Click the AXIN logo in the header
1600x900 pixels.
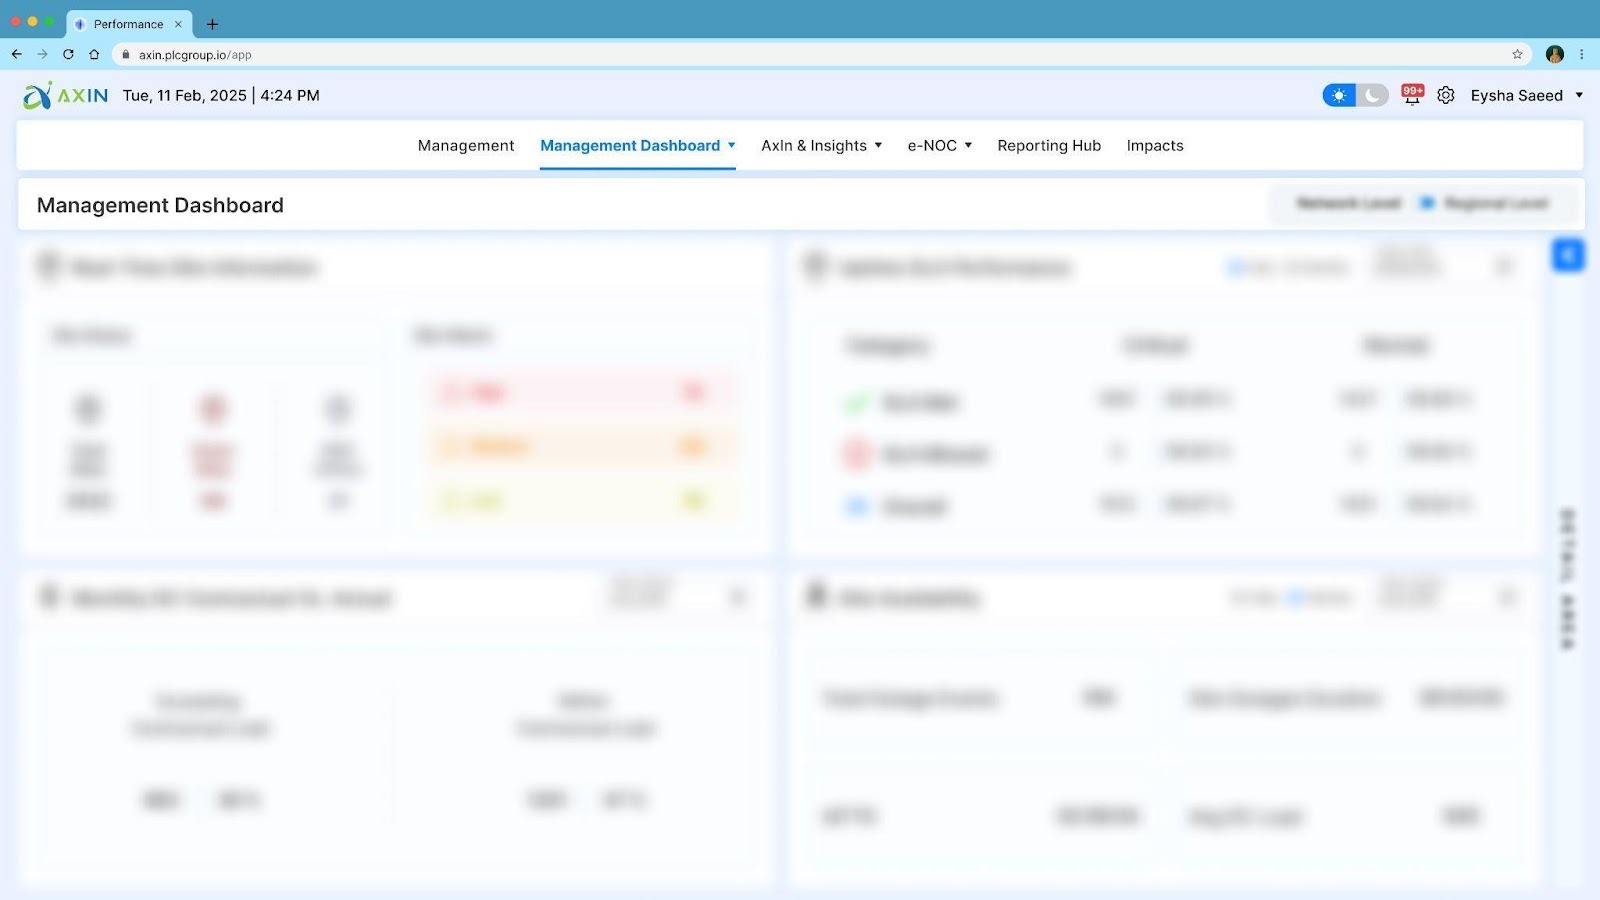[63, 95]
